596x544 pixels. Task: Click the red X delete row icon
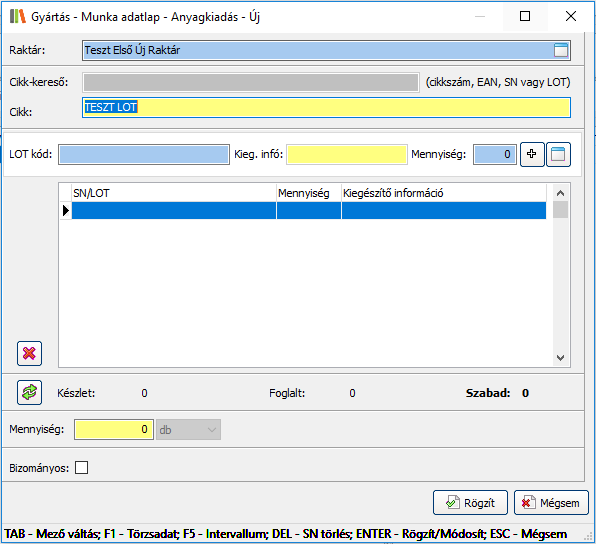click(x=29, y=354)
